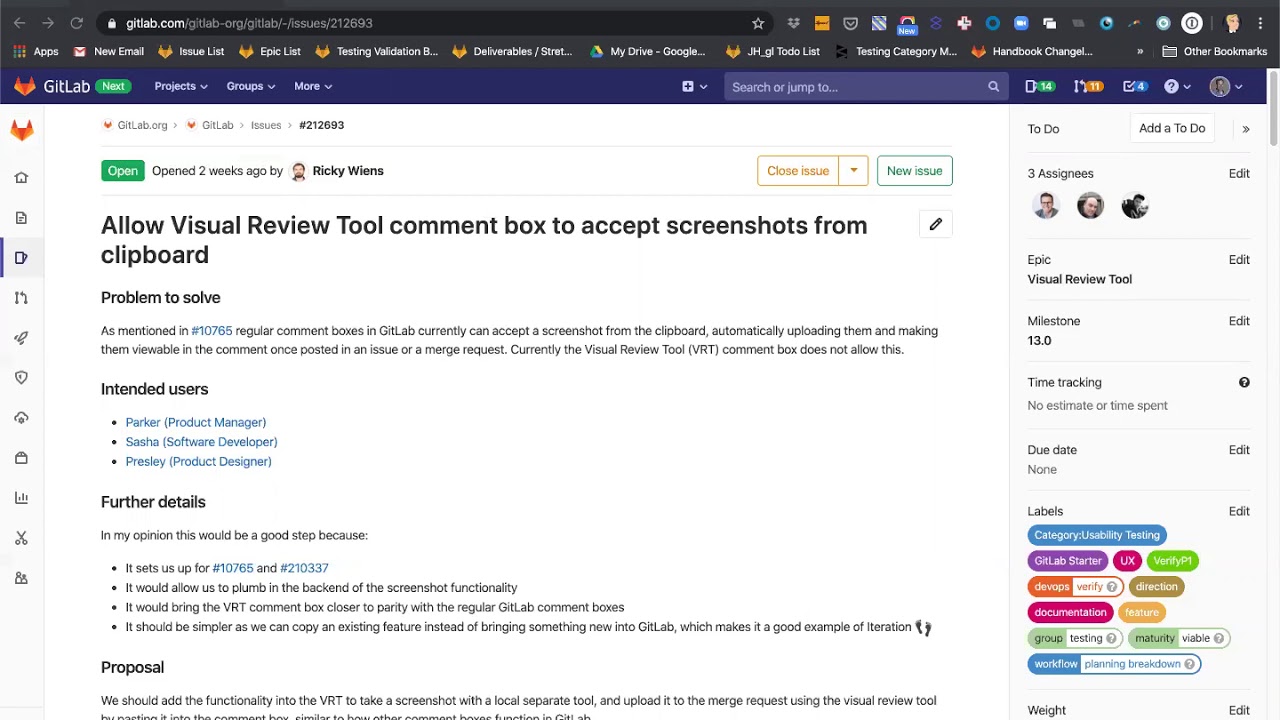
Task: Open issue link #10765 in Problem section
Action: click(211, 331)
